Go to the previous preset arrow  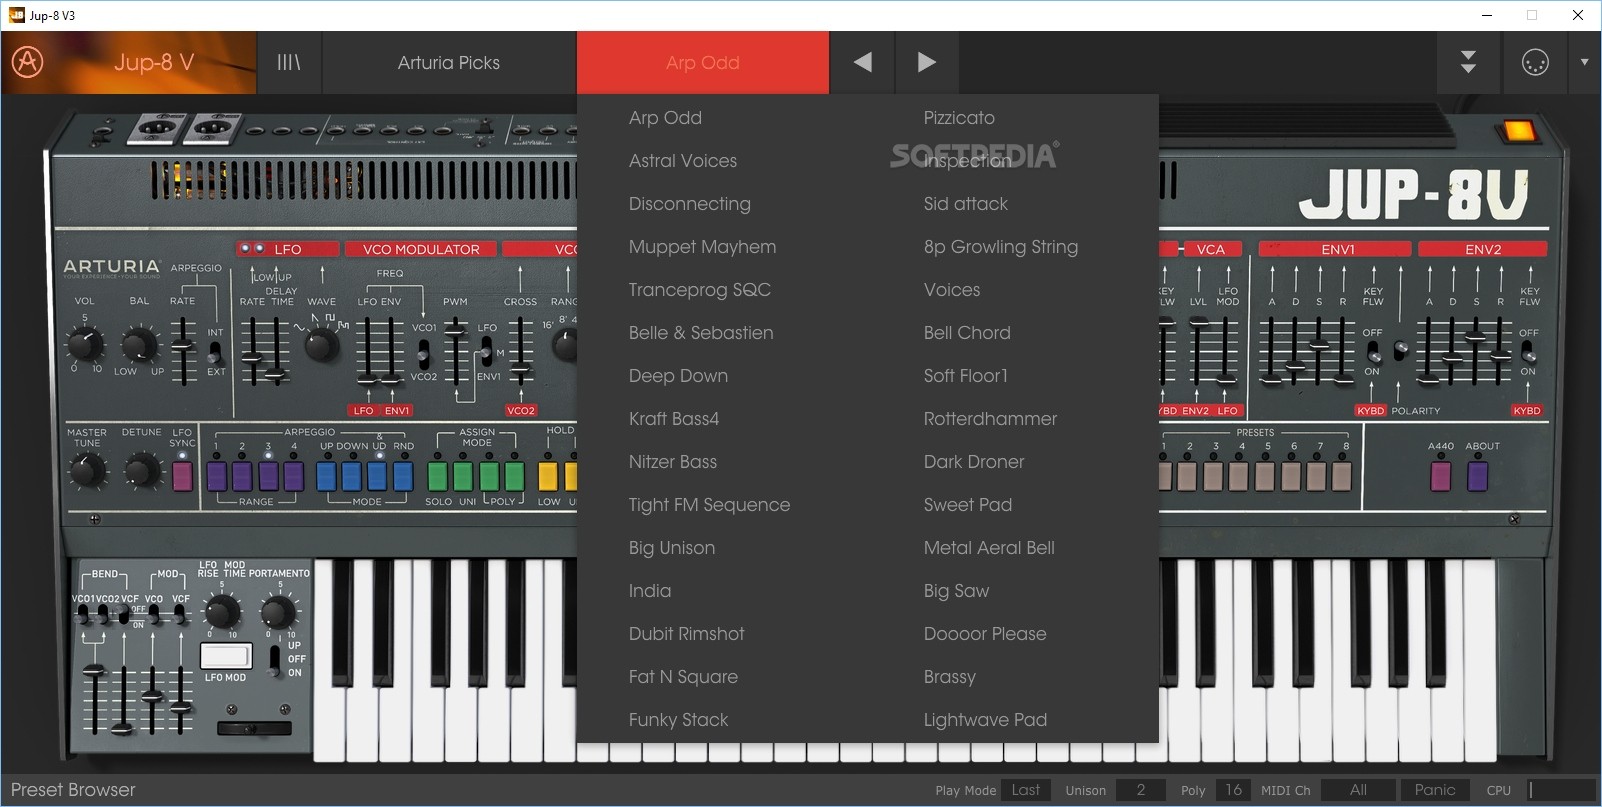tap(862, 62)
